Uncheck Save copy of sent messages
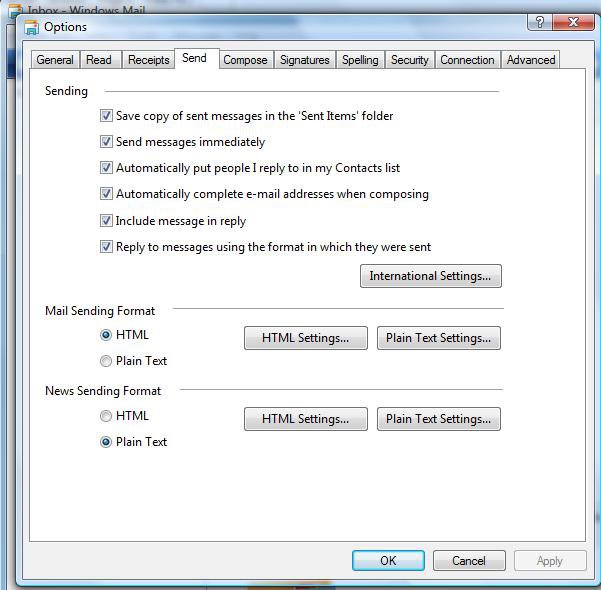The height and width of the screenshot is (590, 601). coord(106,115)
